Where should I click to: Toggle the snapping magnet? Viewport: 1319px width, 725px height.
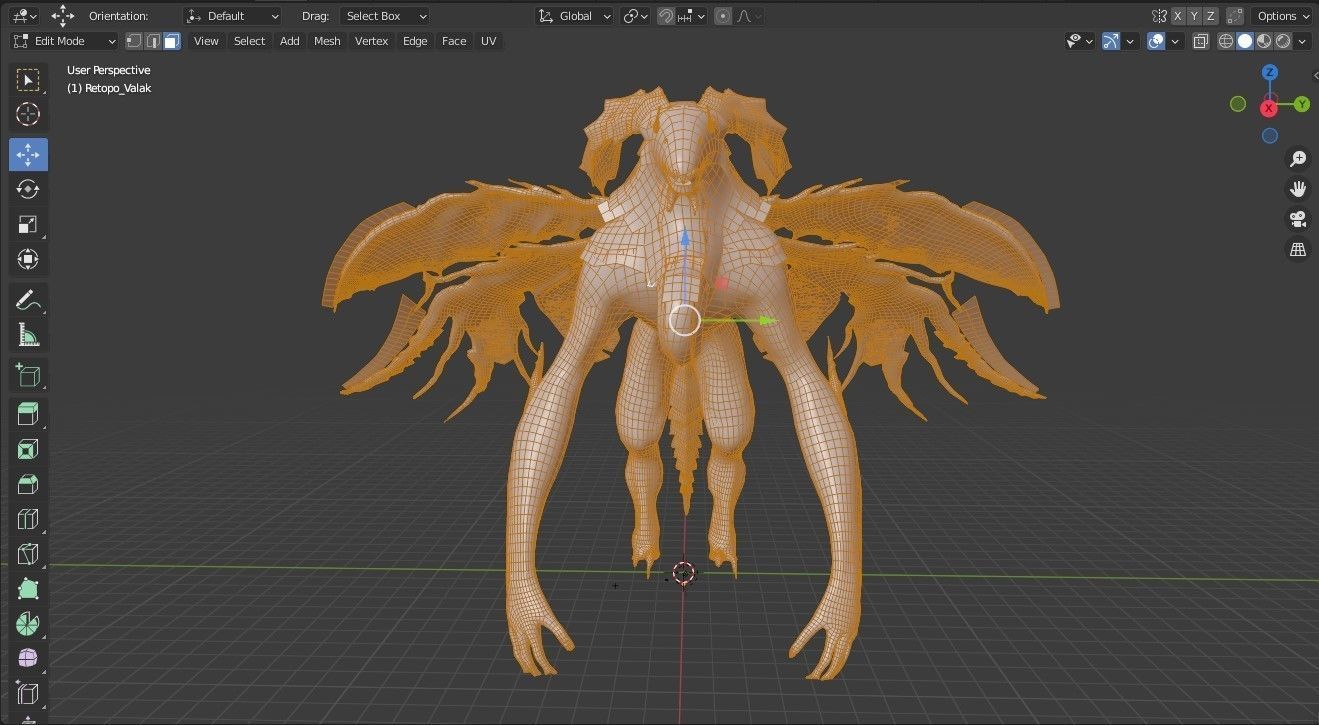pyautogui.click(x=666, y=16)
